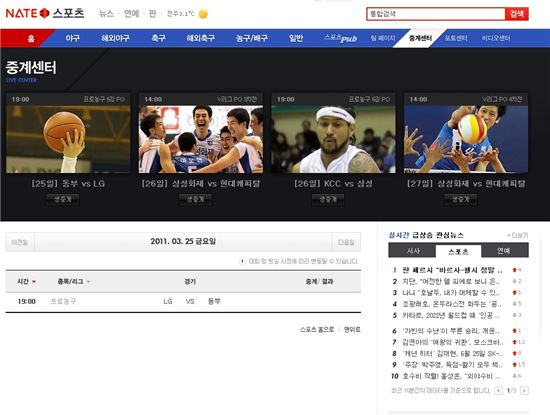Image resolution: width=550 pixels, height=415 pixels.
Task: Open rank 1 news headline about 바르사
Action: [x=452, y=270]
